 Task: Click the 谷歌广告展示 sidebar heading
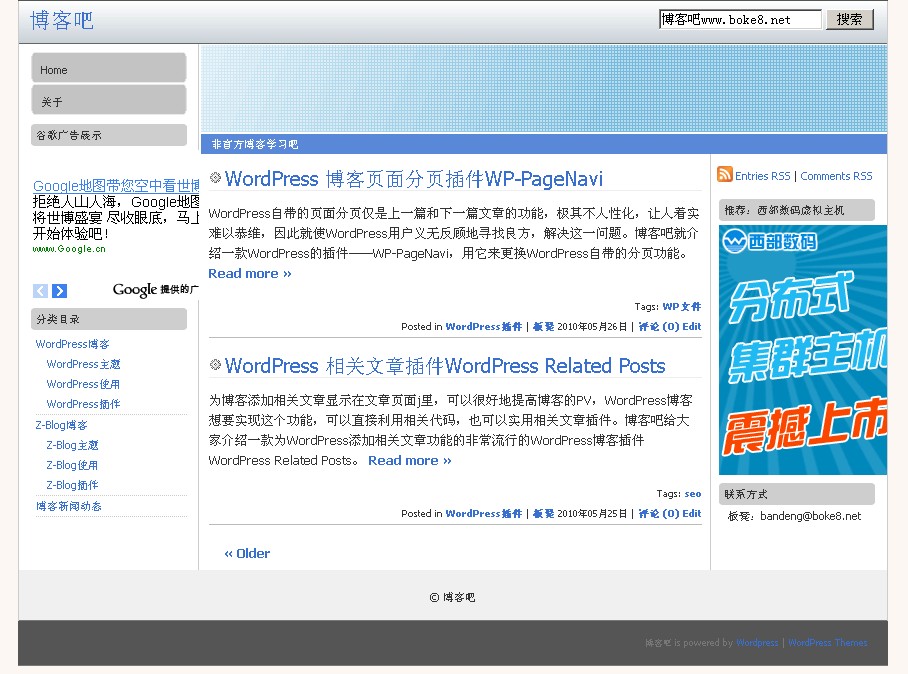(109, 135)
